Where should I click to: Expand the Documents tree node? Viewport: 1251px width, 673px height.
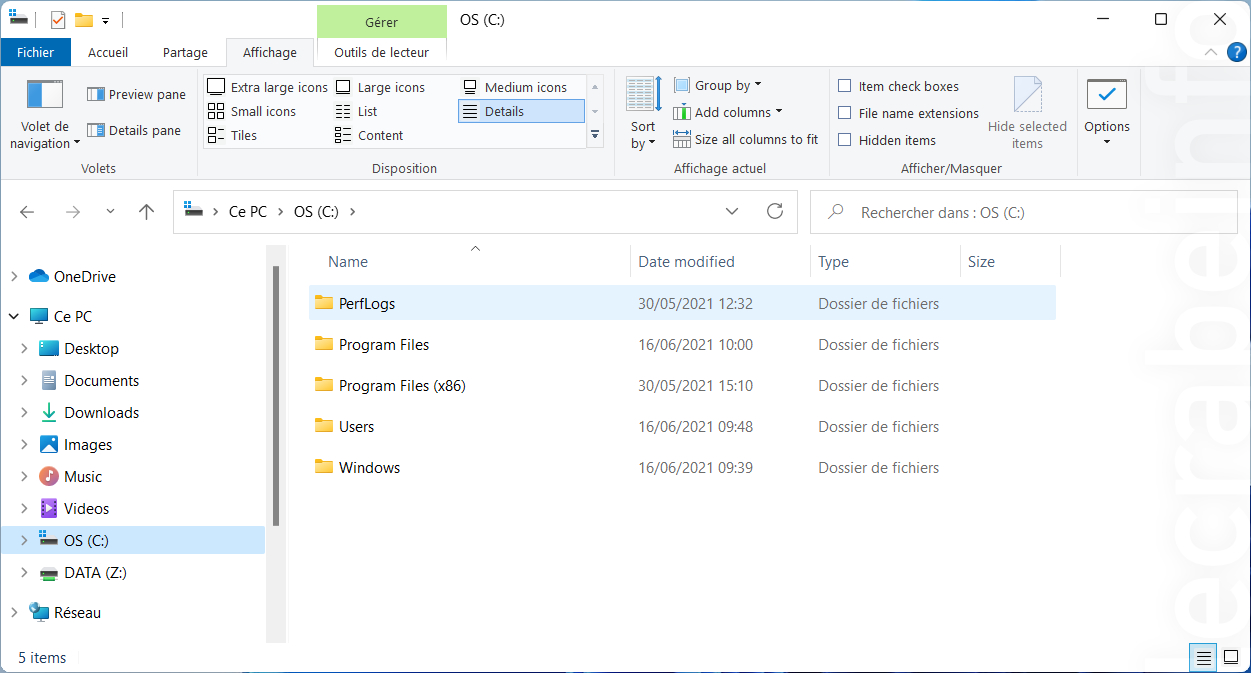[24, 381]
